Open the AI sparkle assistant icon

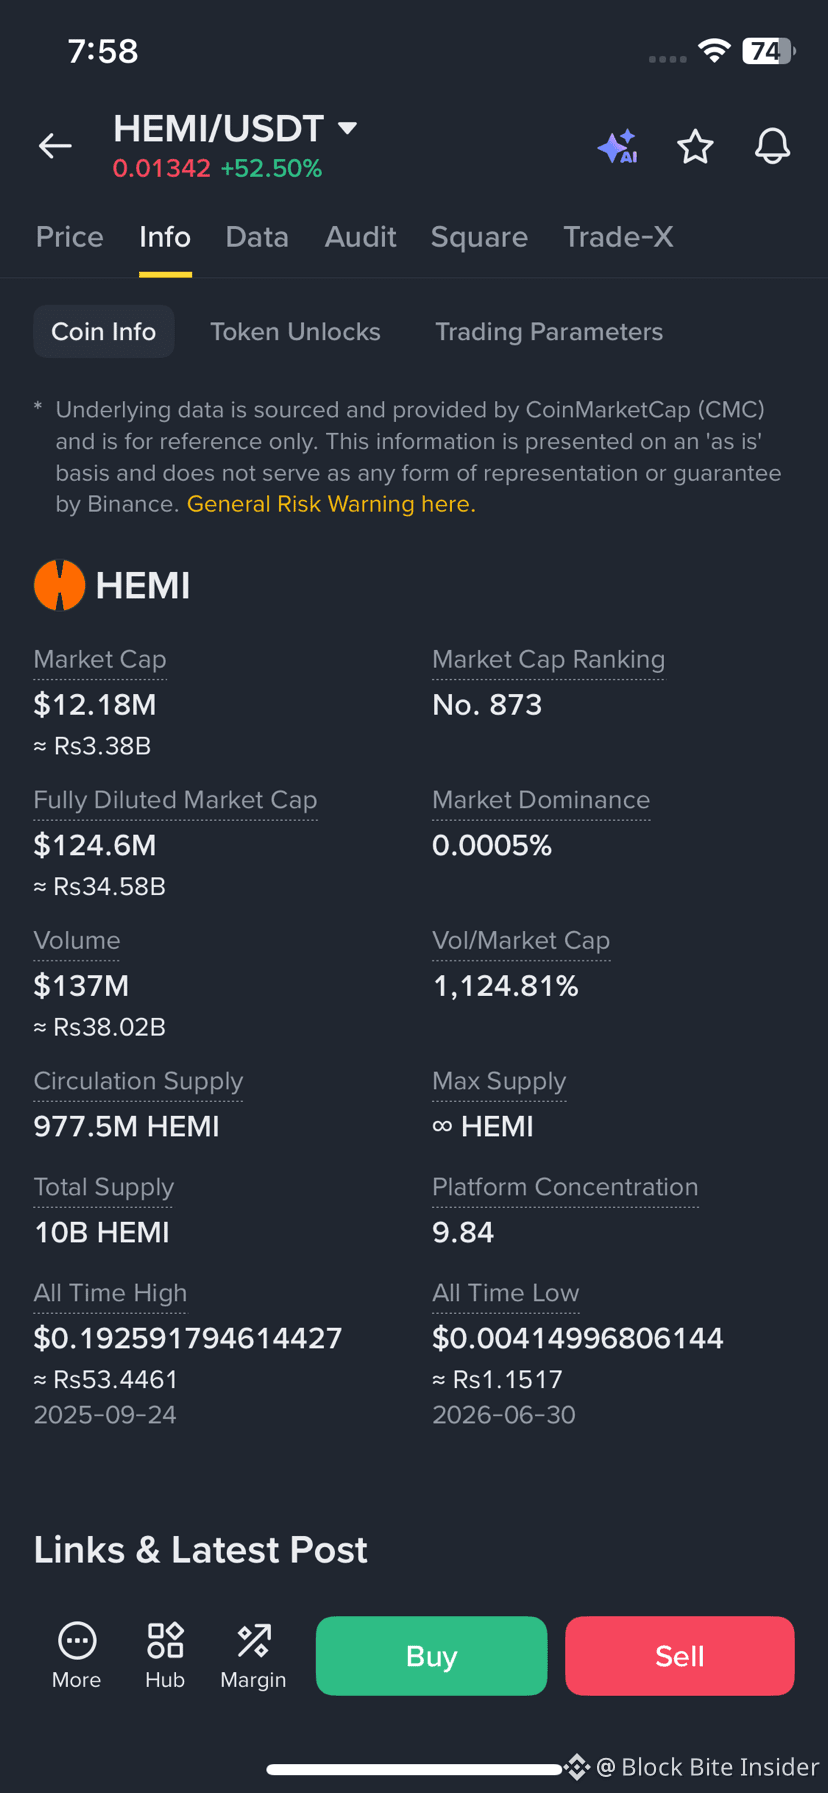[618, 147]
